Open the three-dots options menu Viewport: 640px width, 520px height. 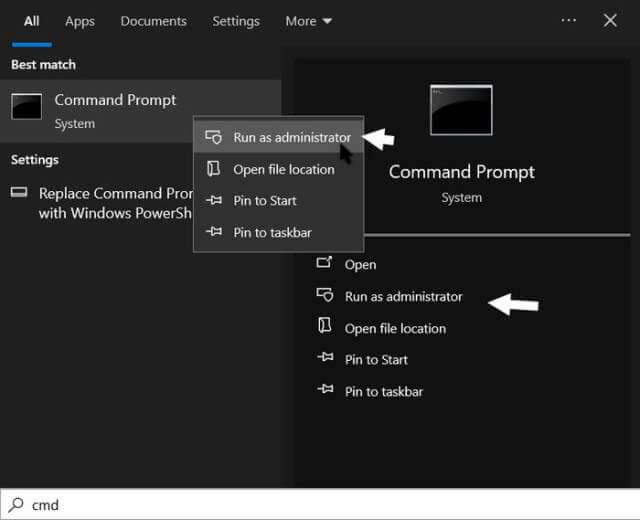click(x=569, y=20)
